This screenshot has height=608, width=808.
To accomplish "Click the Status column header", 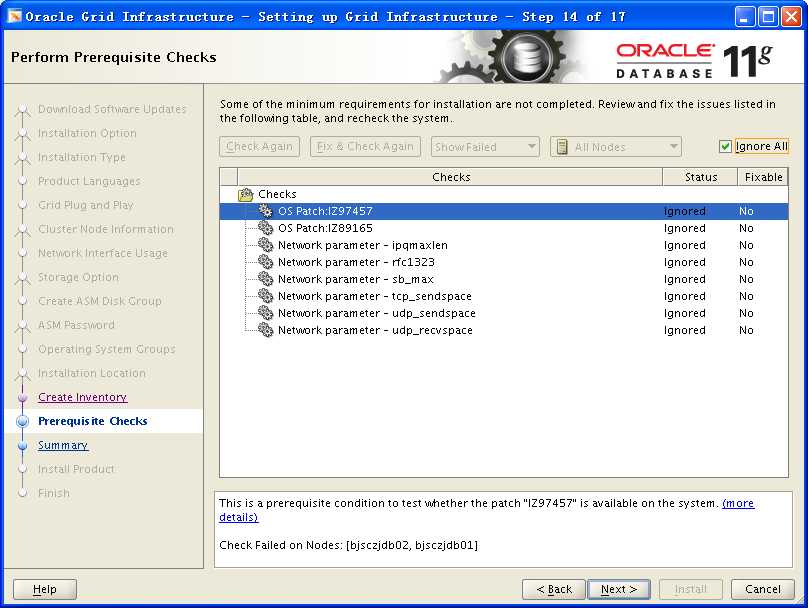I will tap(700, 177).
